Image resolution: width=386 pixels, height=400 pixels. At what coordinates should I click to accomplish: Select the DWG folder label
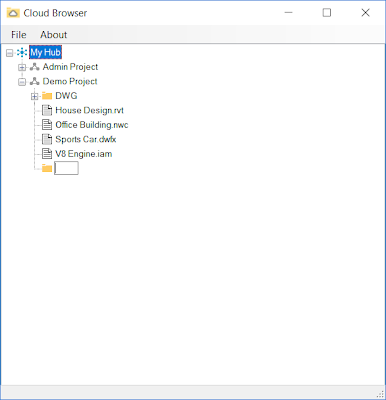pyautogui.click(x=66, y=96)
